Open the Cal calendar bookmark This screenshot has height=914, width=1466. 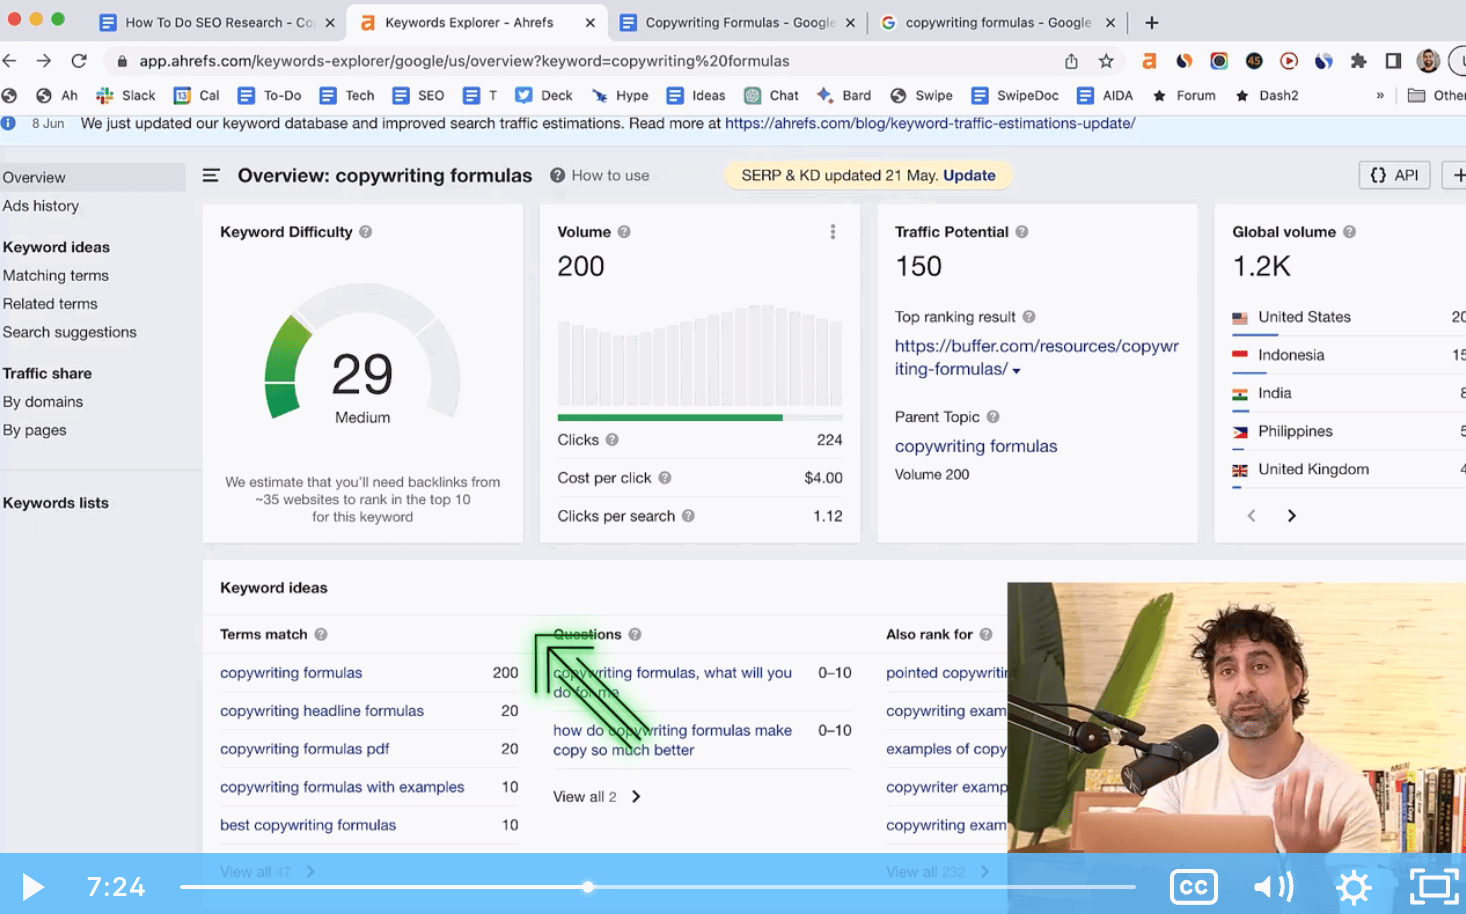(197, 96)
